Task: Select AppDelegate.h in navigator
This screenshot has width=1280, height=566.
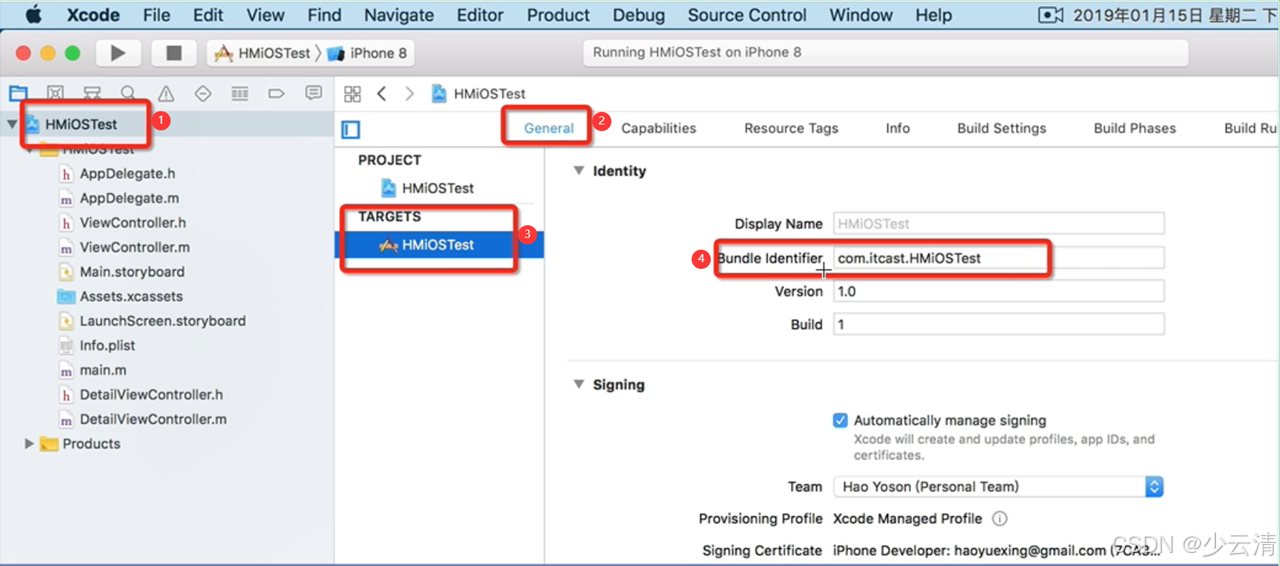Action: (x=127, y=174)
